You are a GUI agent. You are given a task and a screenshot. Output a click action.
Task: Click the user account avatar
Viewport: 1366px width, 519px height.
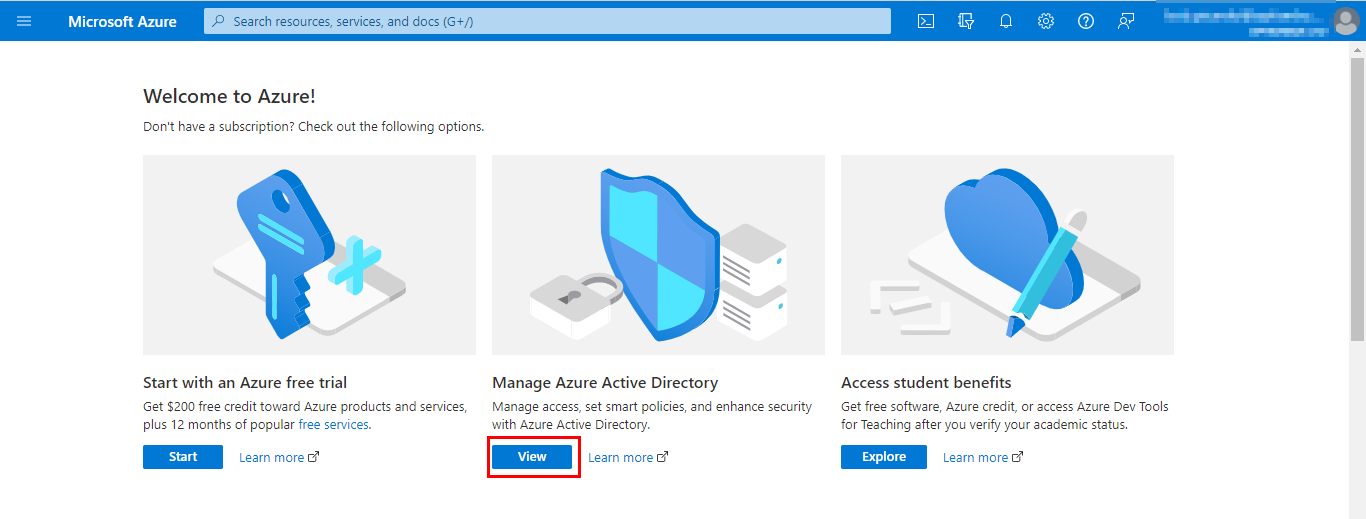pos(1346,21)
